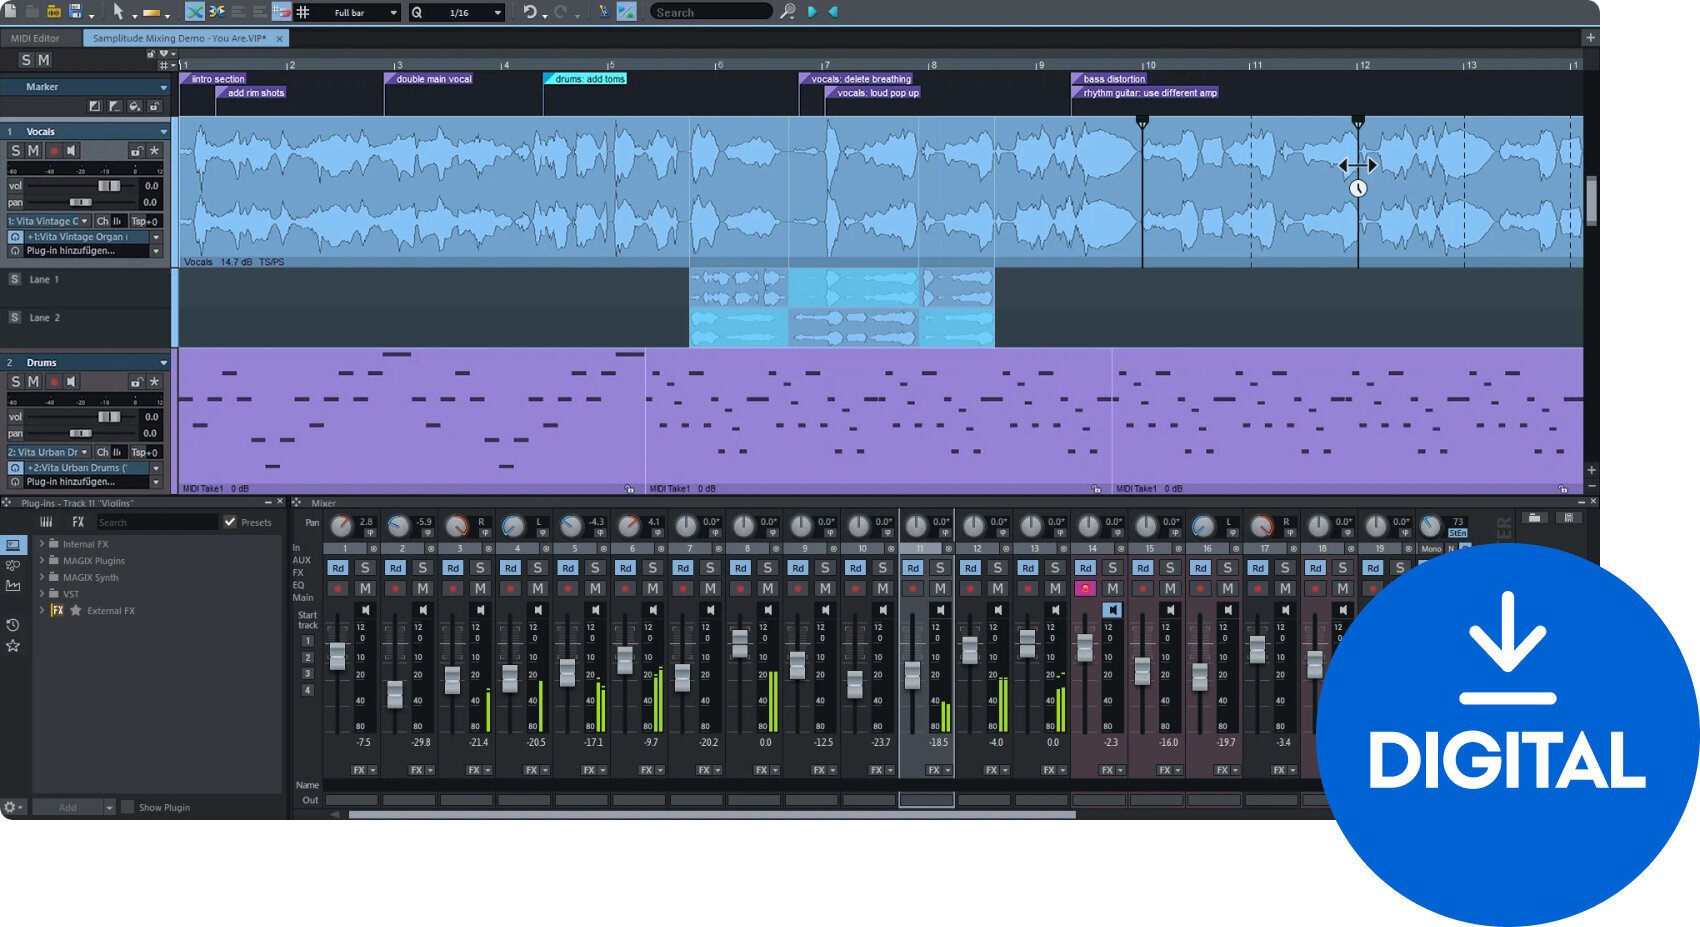Click the analyzer graph icon in Plug-ins sidebar
Image resolution: width=1700 pixels, height=927 pixels.
(x=13, y=586)
